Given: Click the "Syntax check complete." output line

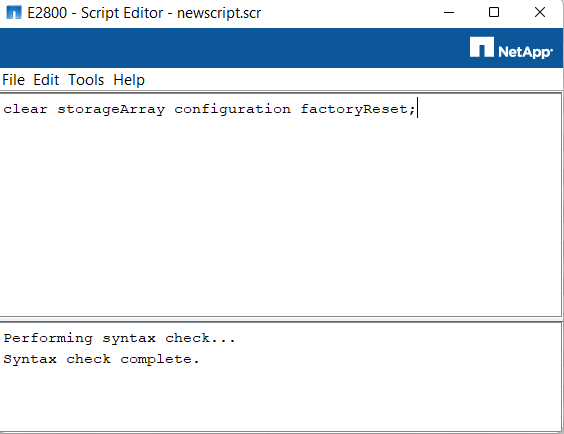Looking at the screenshot, I should [x=101, y=359].
